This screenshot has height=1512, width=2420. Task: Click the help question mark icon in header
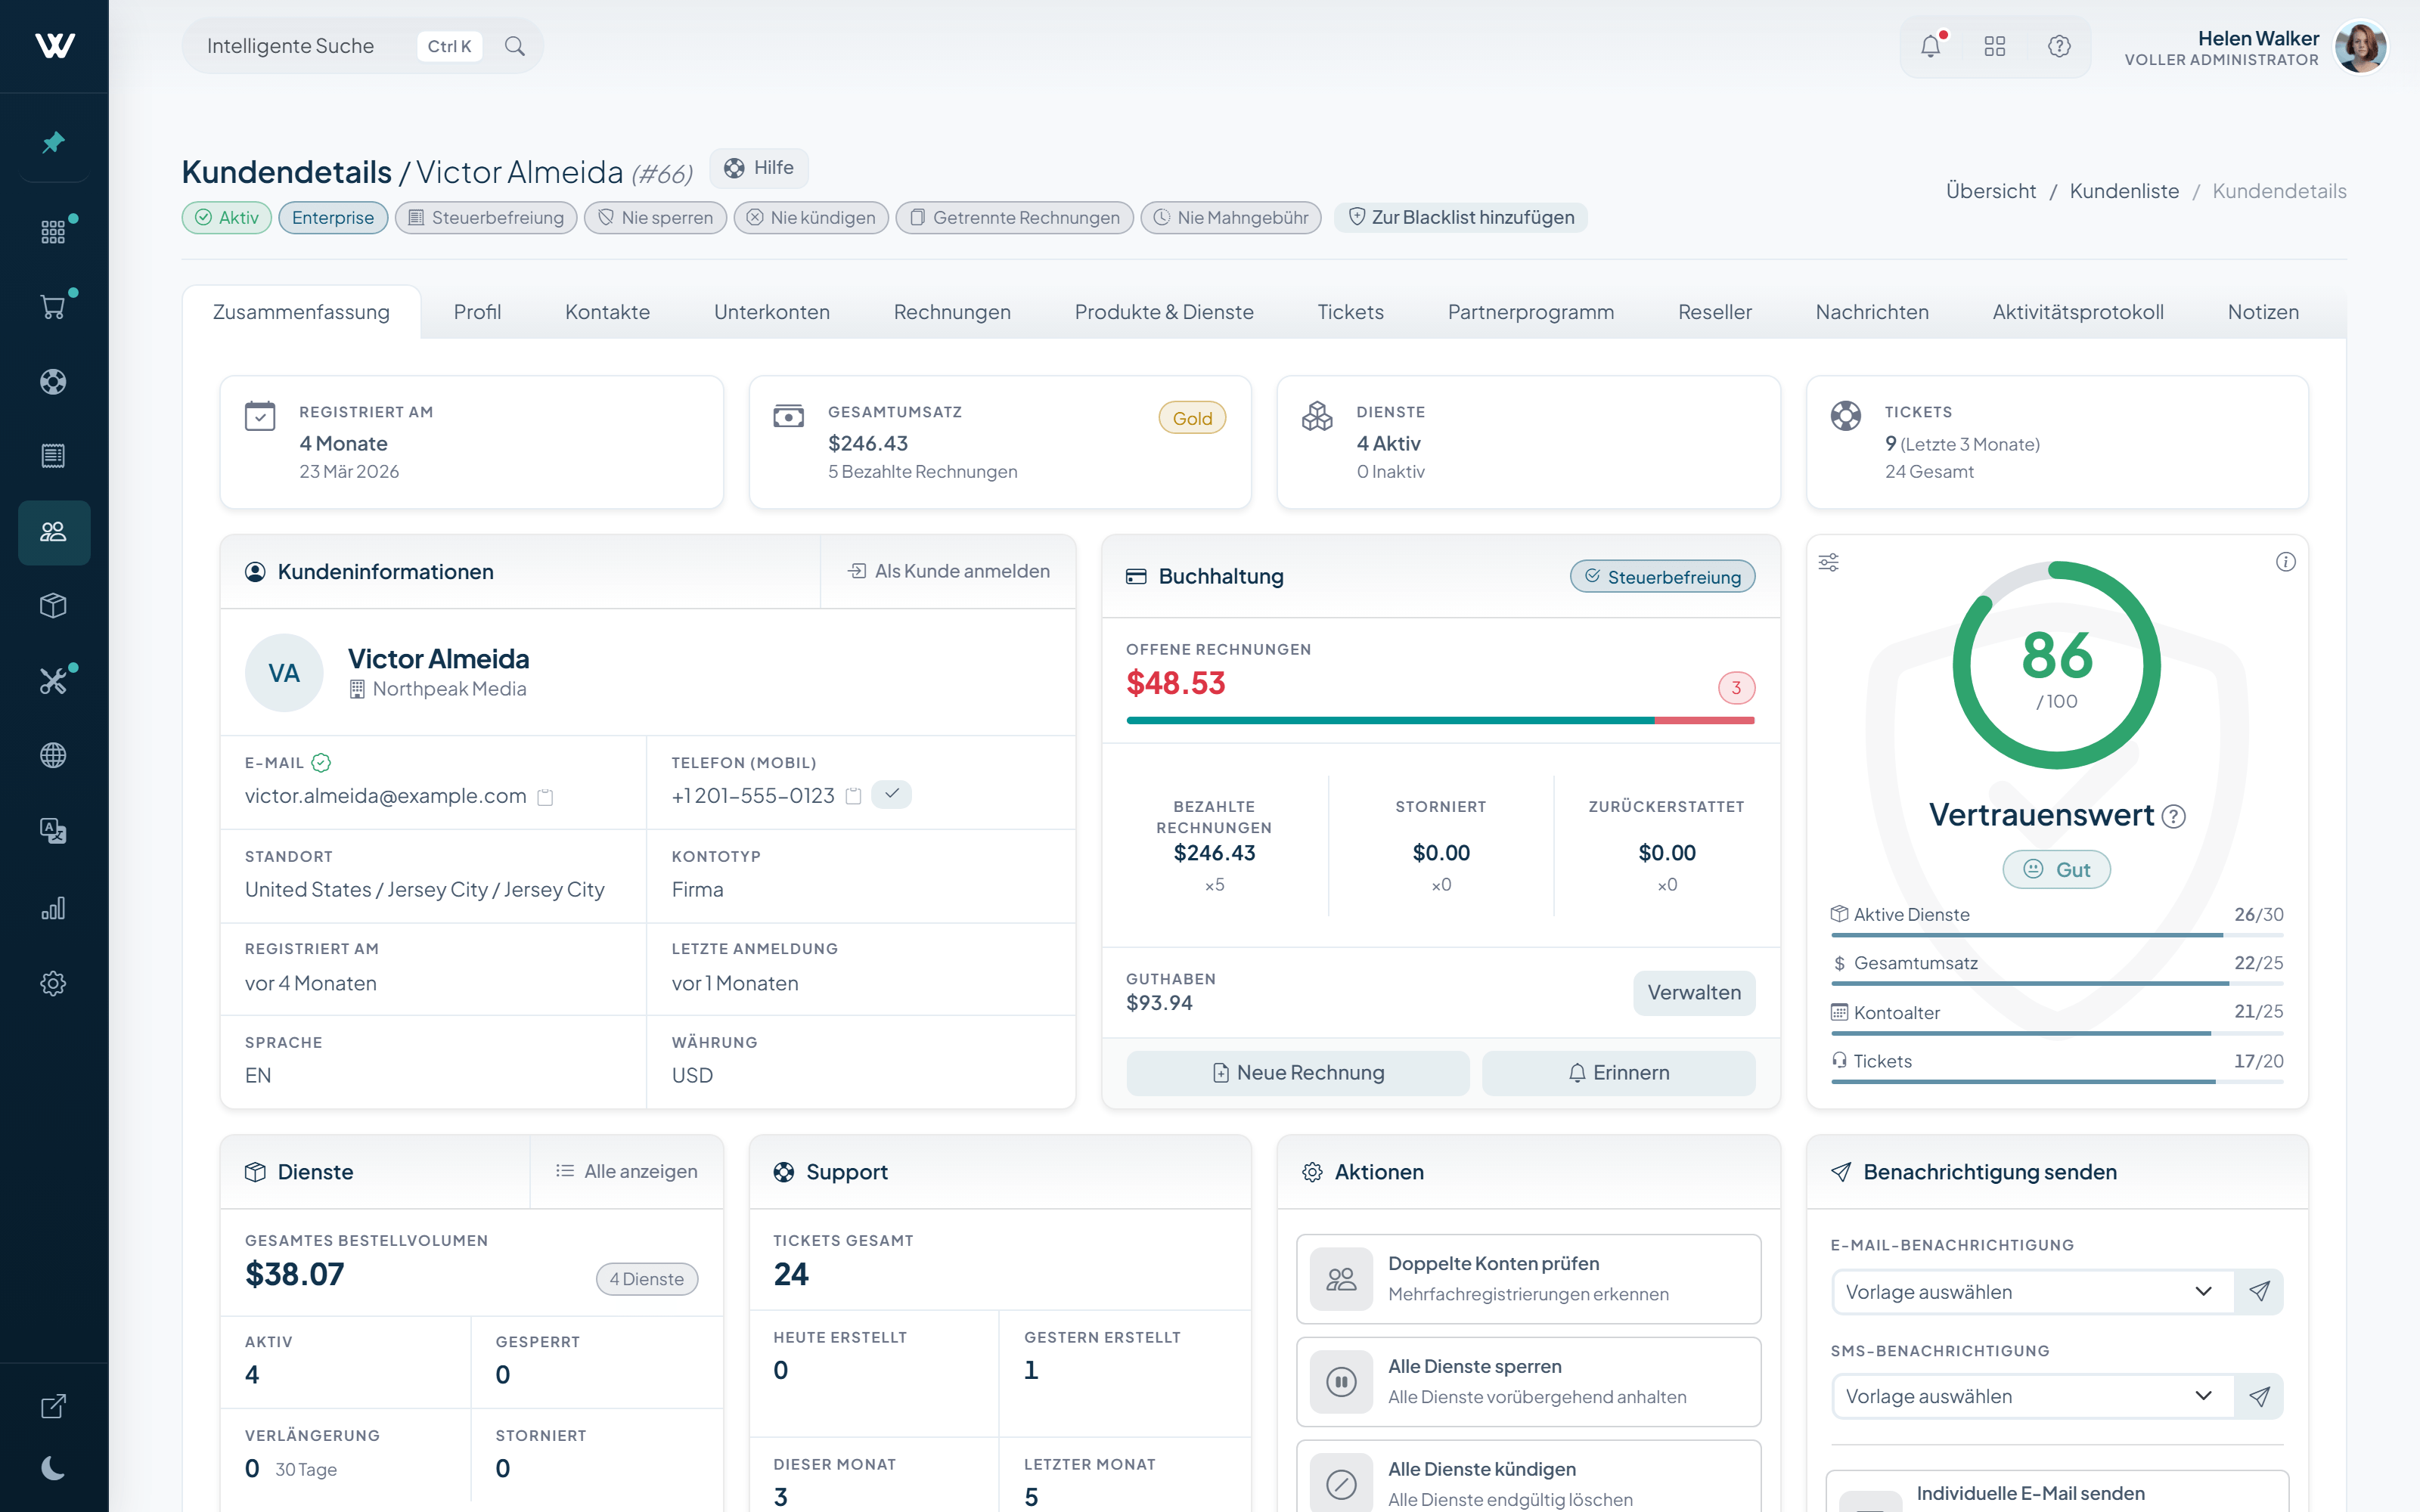pyautogui.click(x=2059, y=46)
